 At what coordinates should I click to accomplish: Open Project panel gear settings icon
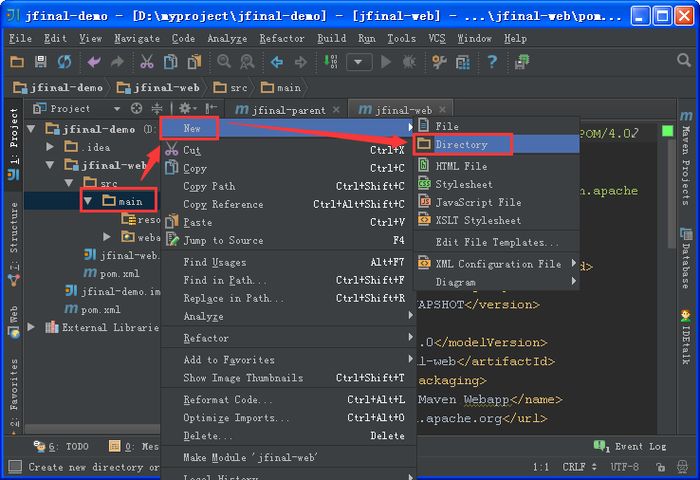tap(184, 108)
